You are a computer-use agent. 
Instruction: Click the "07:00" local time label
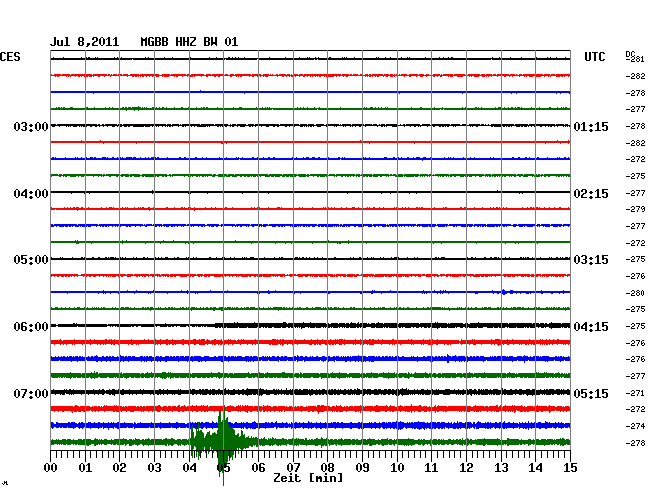[31, 393]
